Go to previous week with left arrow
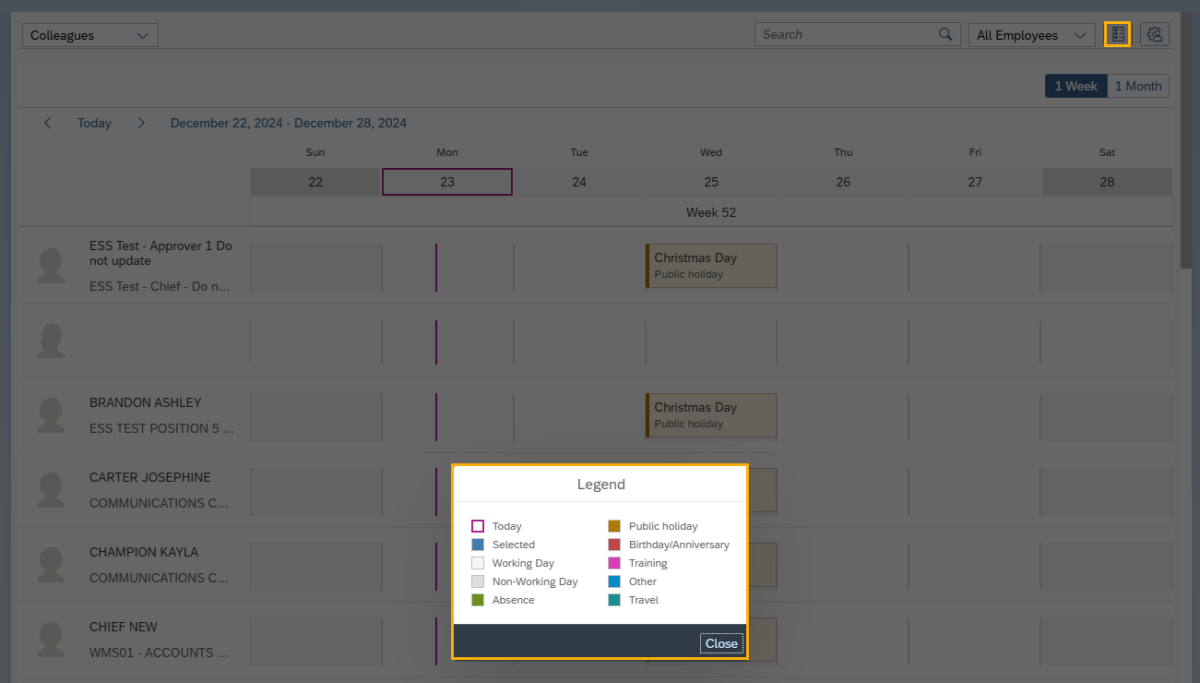The width and height of the screenshot is (1200, 683). click(47, 123)
